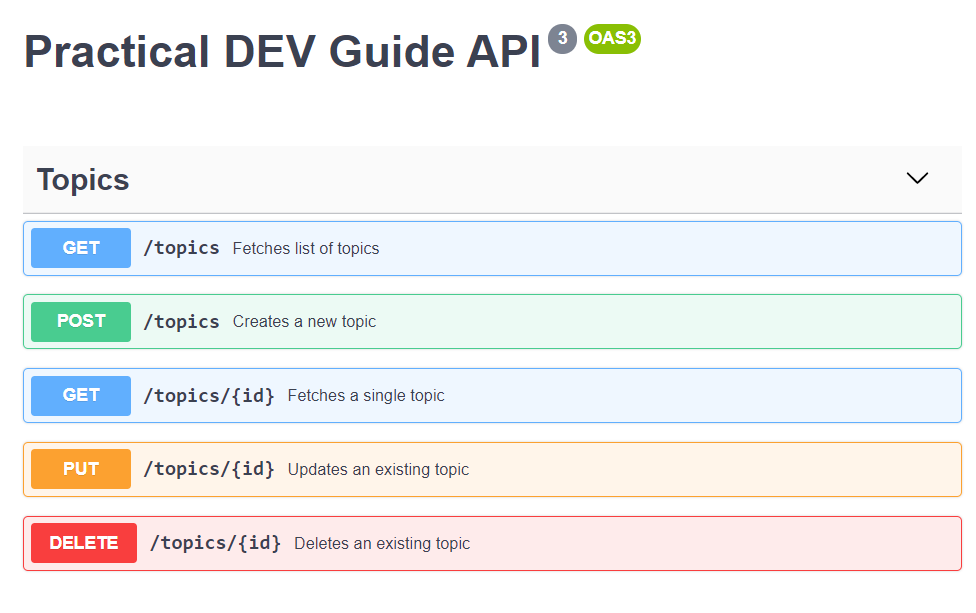976x613 pixels.
Task: Click /topics/{id} path in the GET single topic row
Action: pos(209,396)
